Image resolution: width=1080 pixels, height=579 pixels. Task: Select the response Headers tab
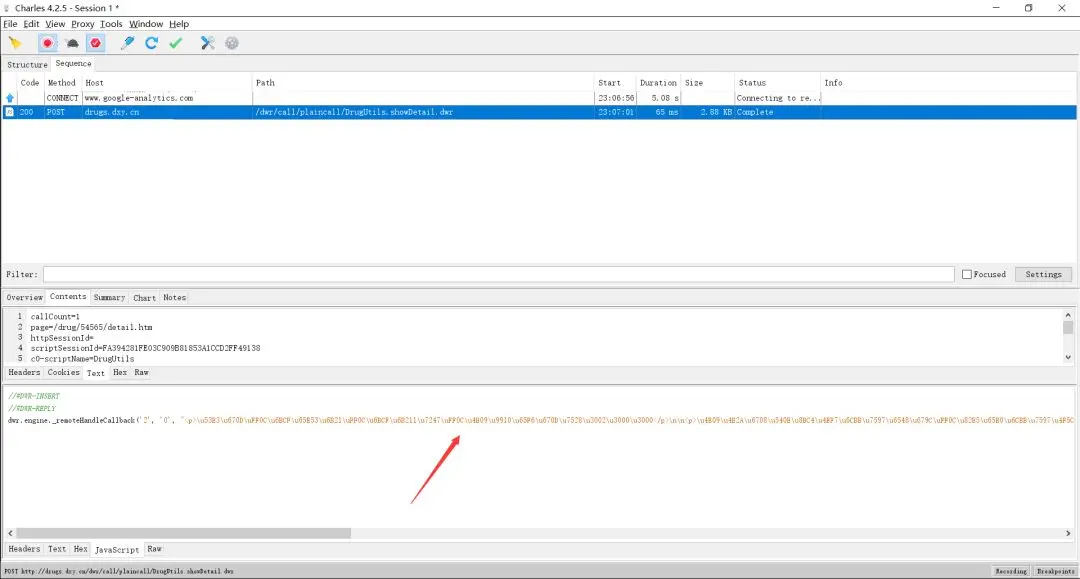[x=24, y=549]
